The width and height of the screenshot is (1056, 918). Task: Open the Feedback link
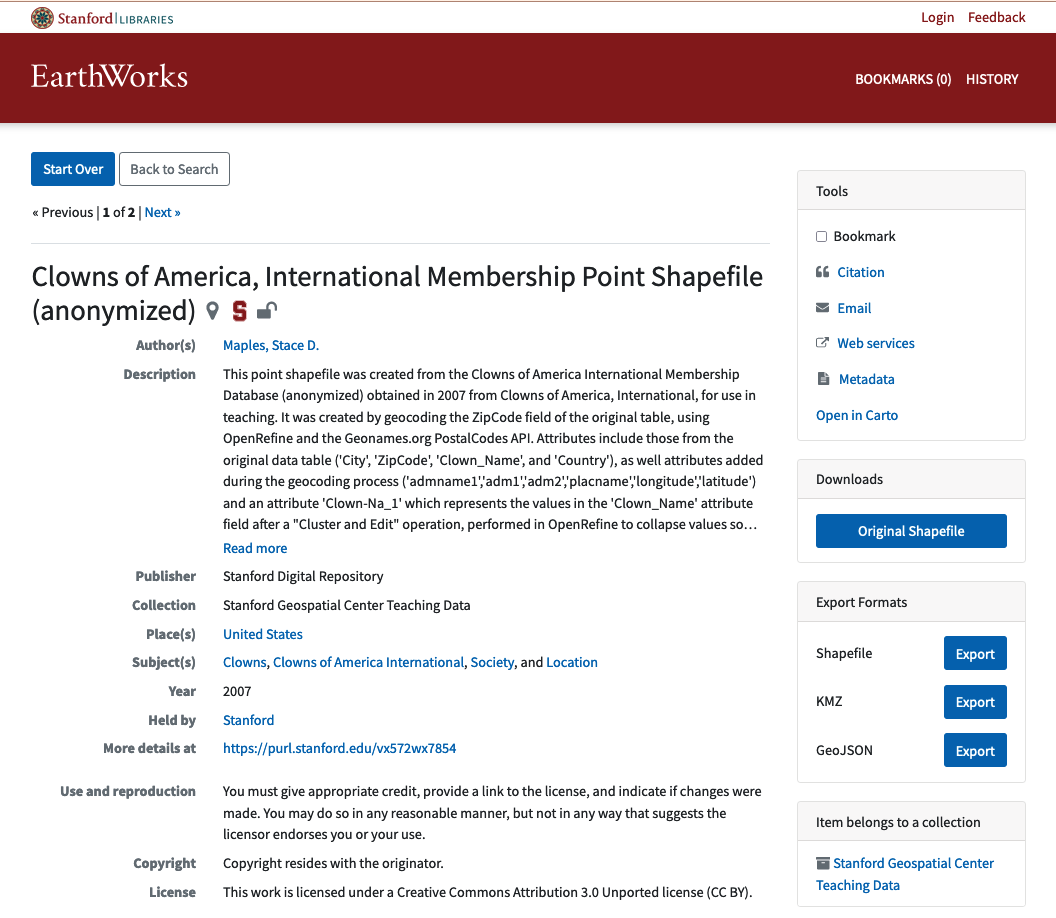click(x=996, y=18)
